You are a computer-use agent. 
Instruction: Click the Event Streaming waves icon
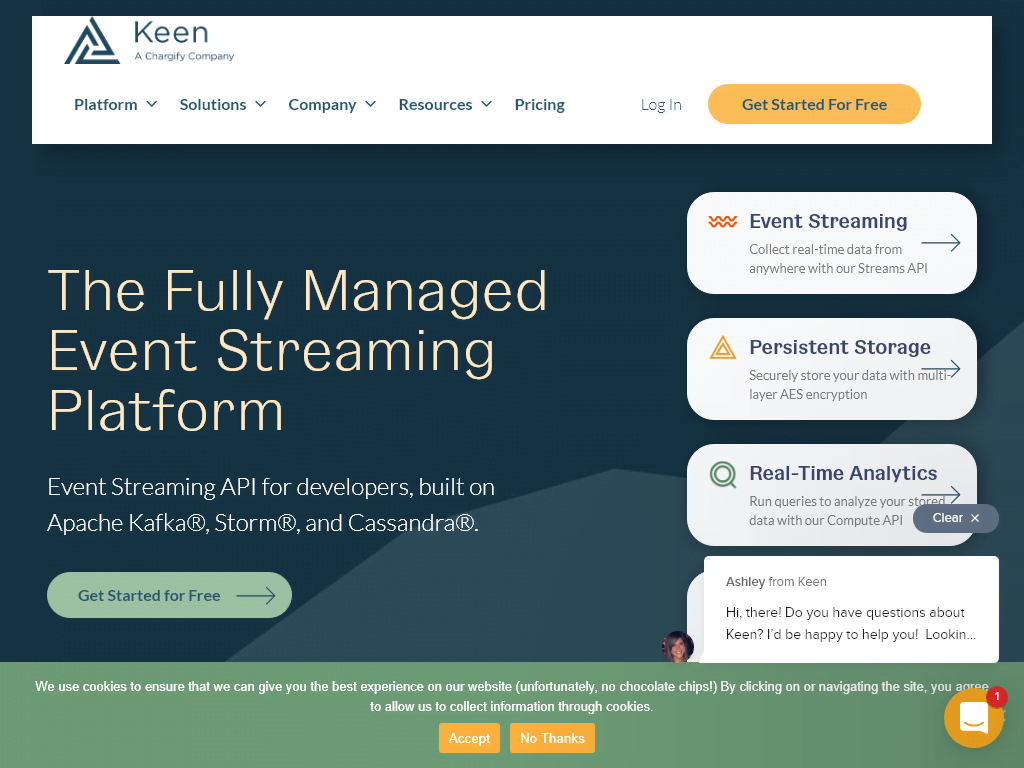click(x=722, y=222)
